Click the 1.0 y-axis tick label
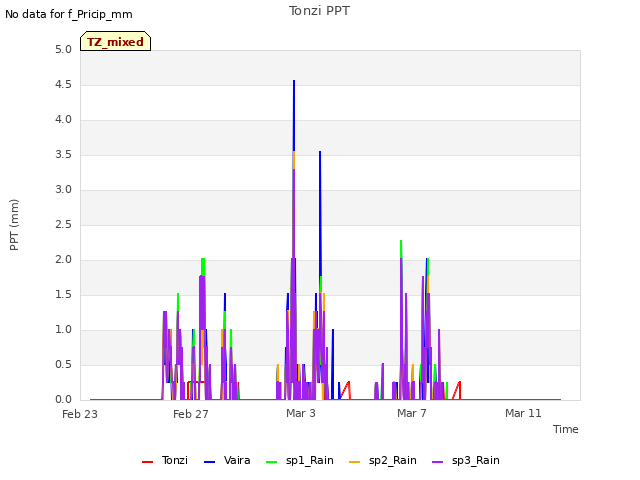Screen dimensions: 640x480 click(64, 330)
